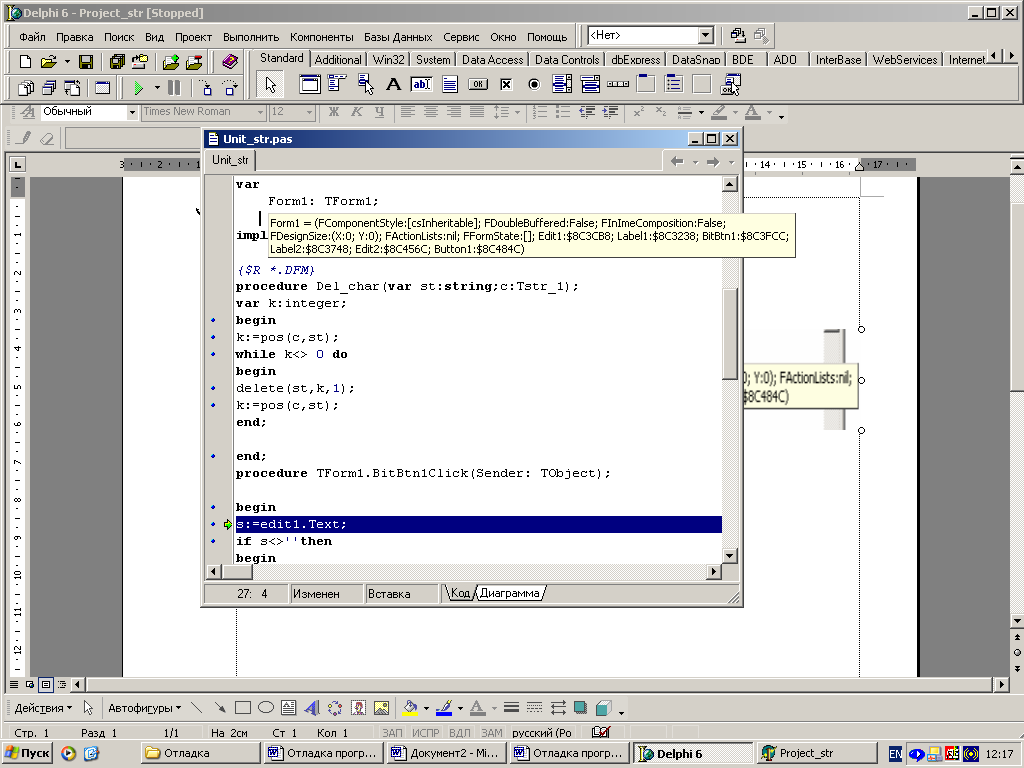This screenshot has width=1024, height=768.
Task: Open font size 12 dropdown
Action: pos(310,112)
